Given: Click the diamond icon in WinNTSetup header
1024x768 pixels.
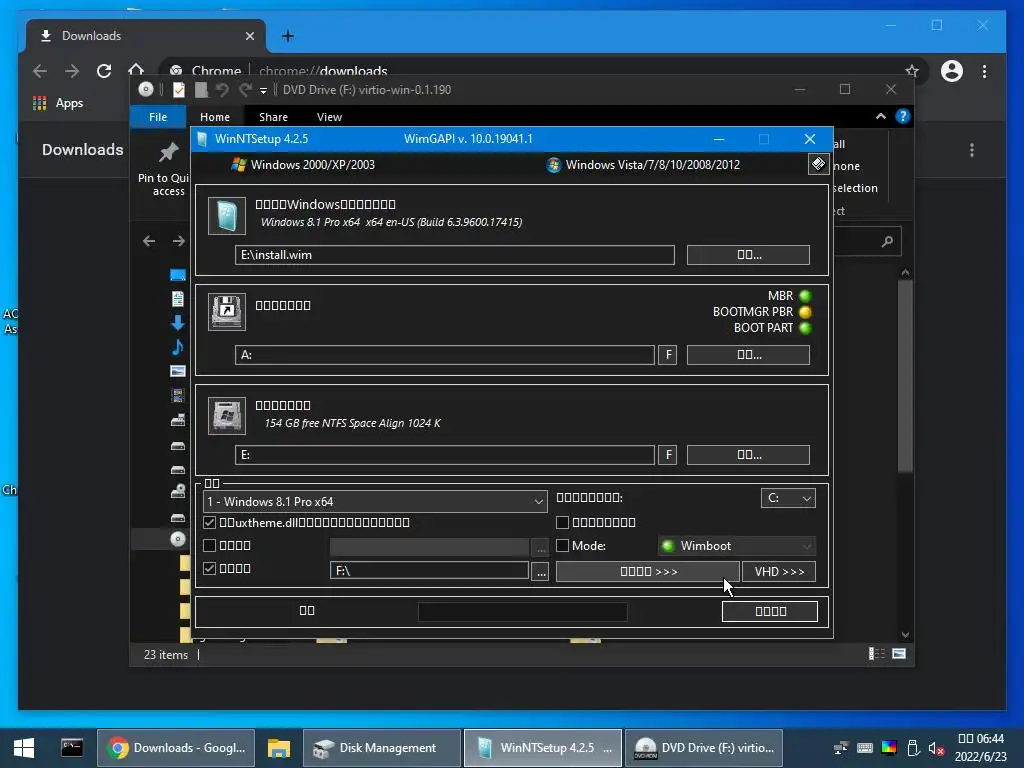Looking at the screenshot, I should coord(818,164).
